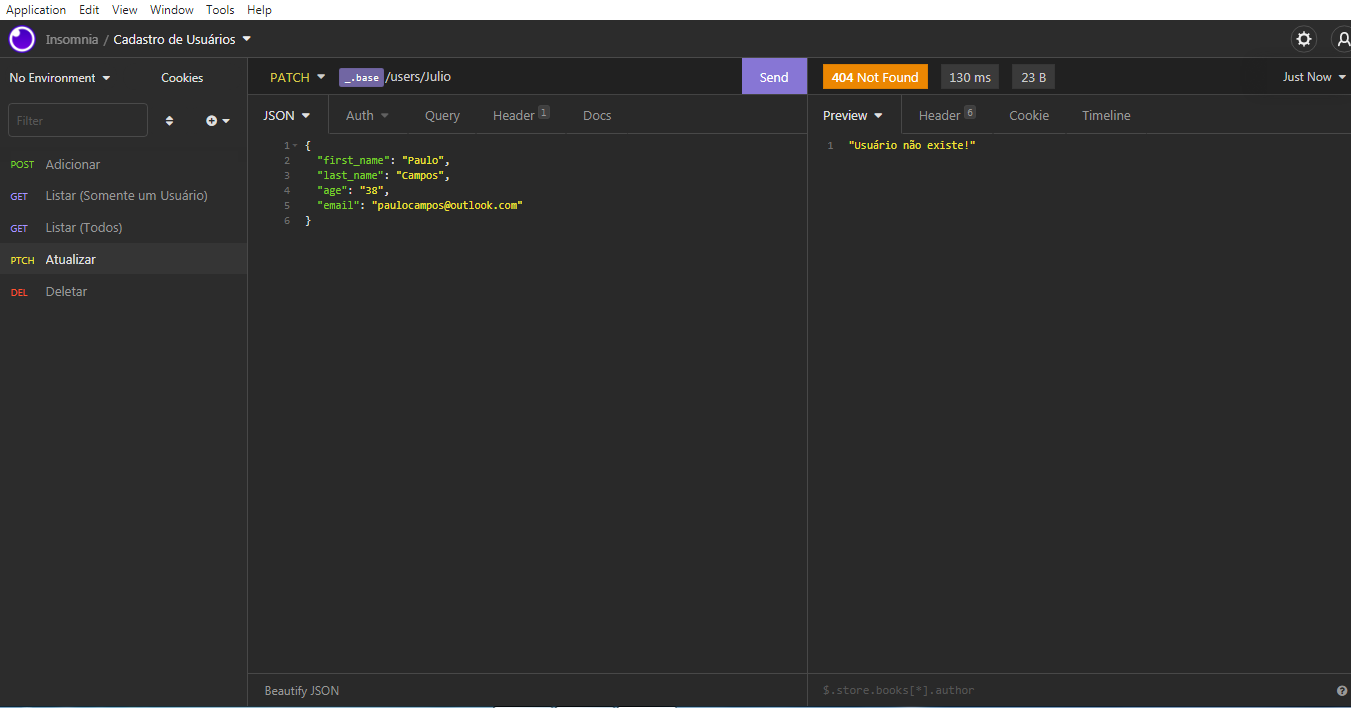Select the Deletar request
Image resolution: width=1351 pixels, height=708 pixels.
pyautogui.click(x=66, y=291)
